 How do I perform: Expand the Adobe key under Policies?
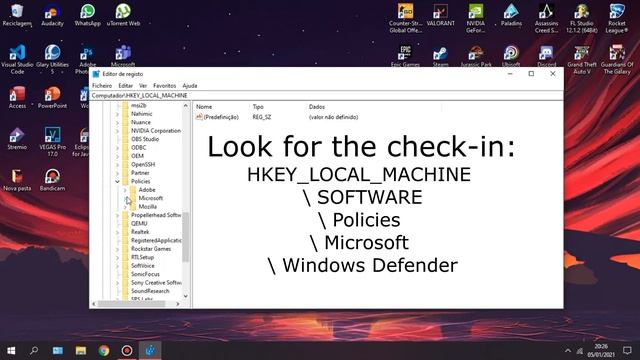pos(125,190)
